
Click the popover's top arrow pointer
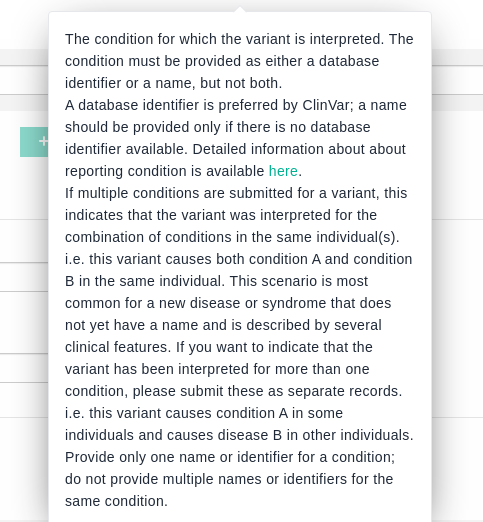[x=240, y=9]
